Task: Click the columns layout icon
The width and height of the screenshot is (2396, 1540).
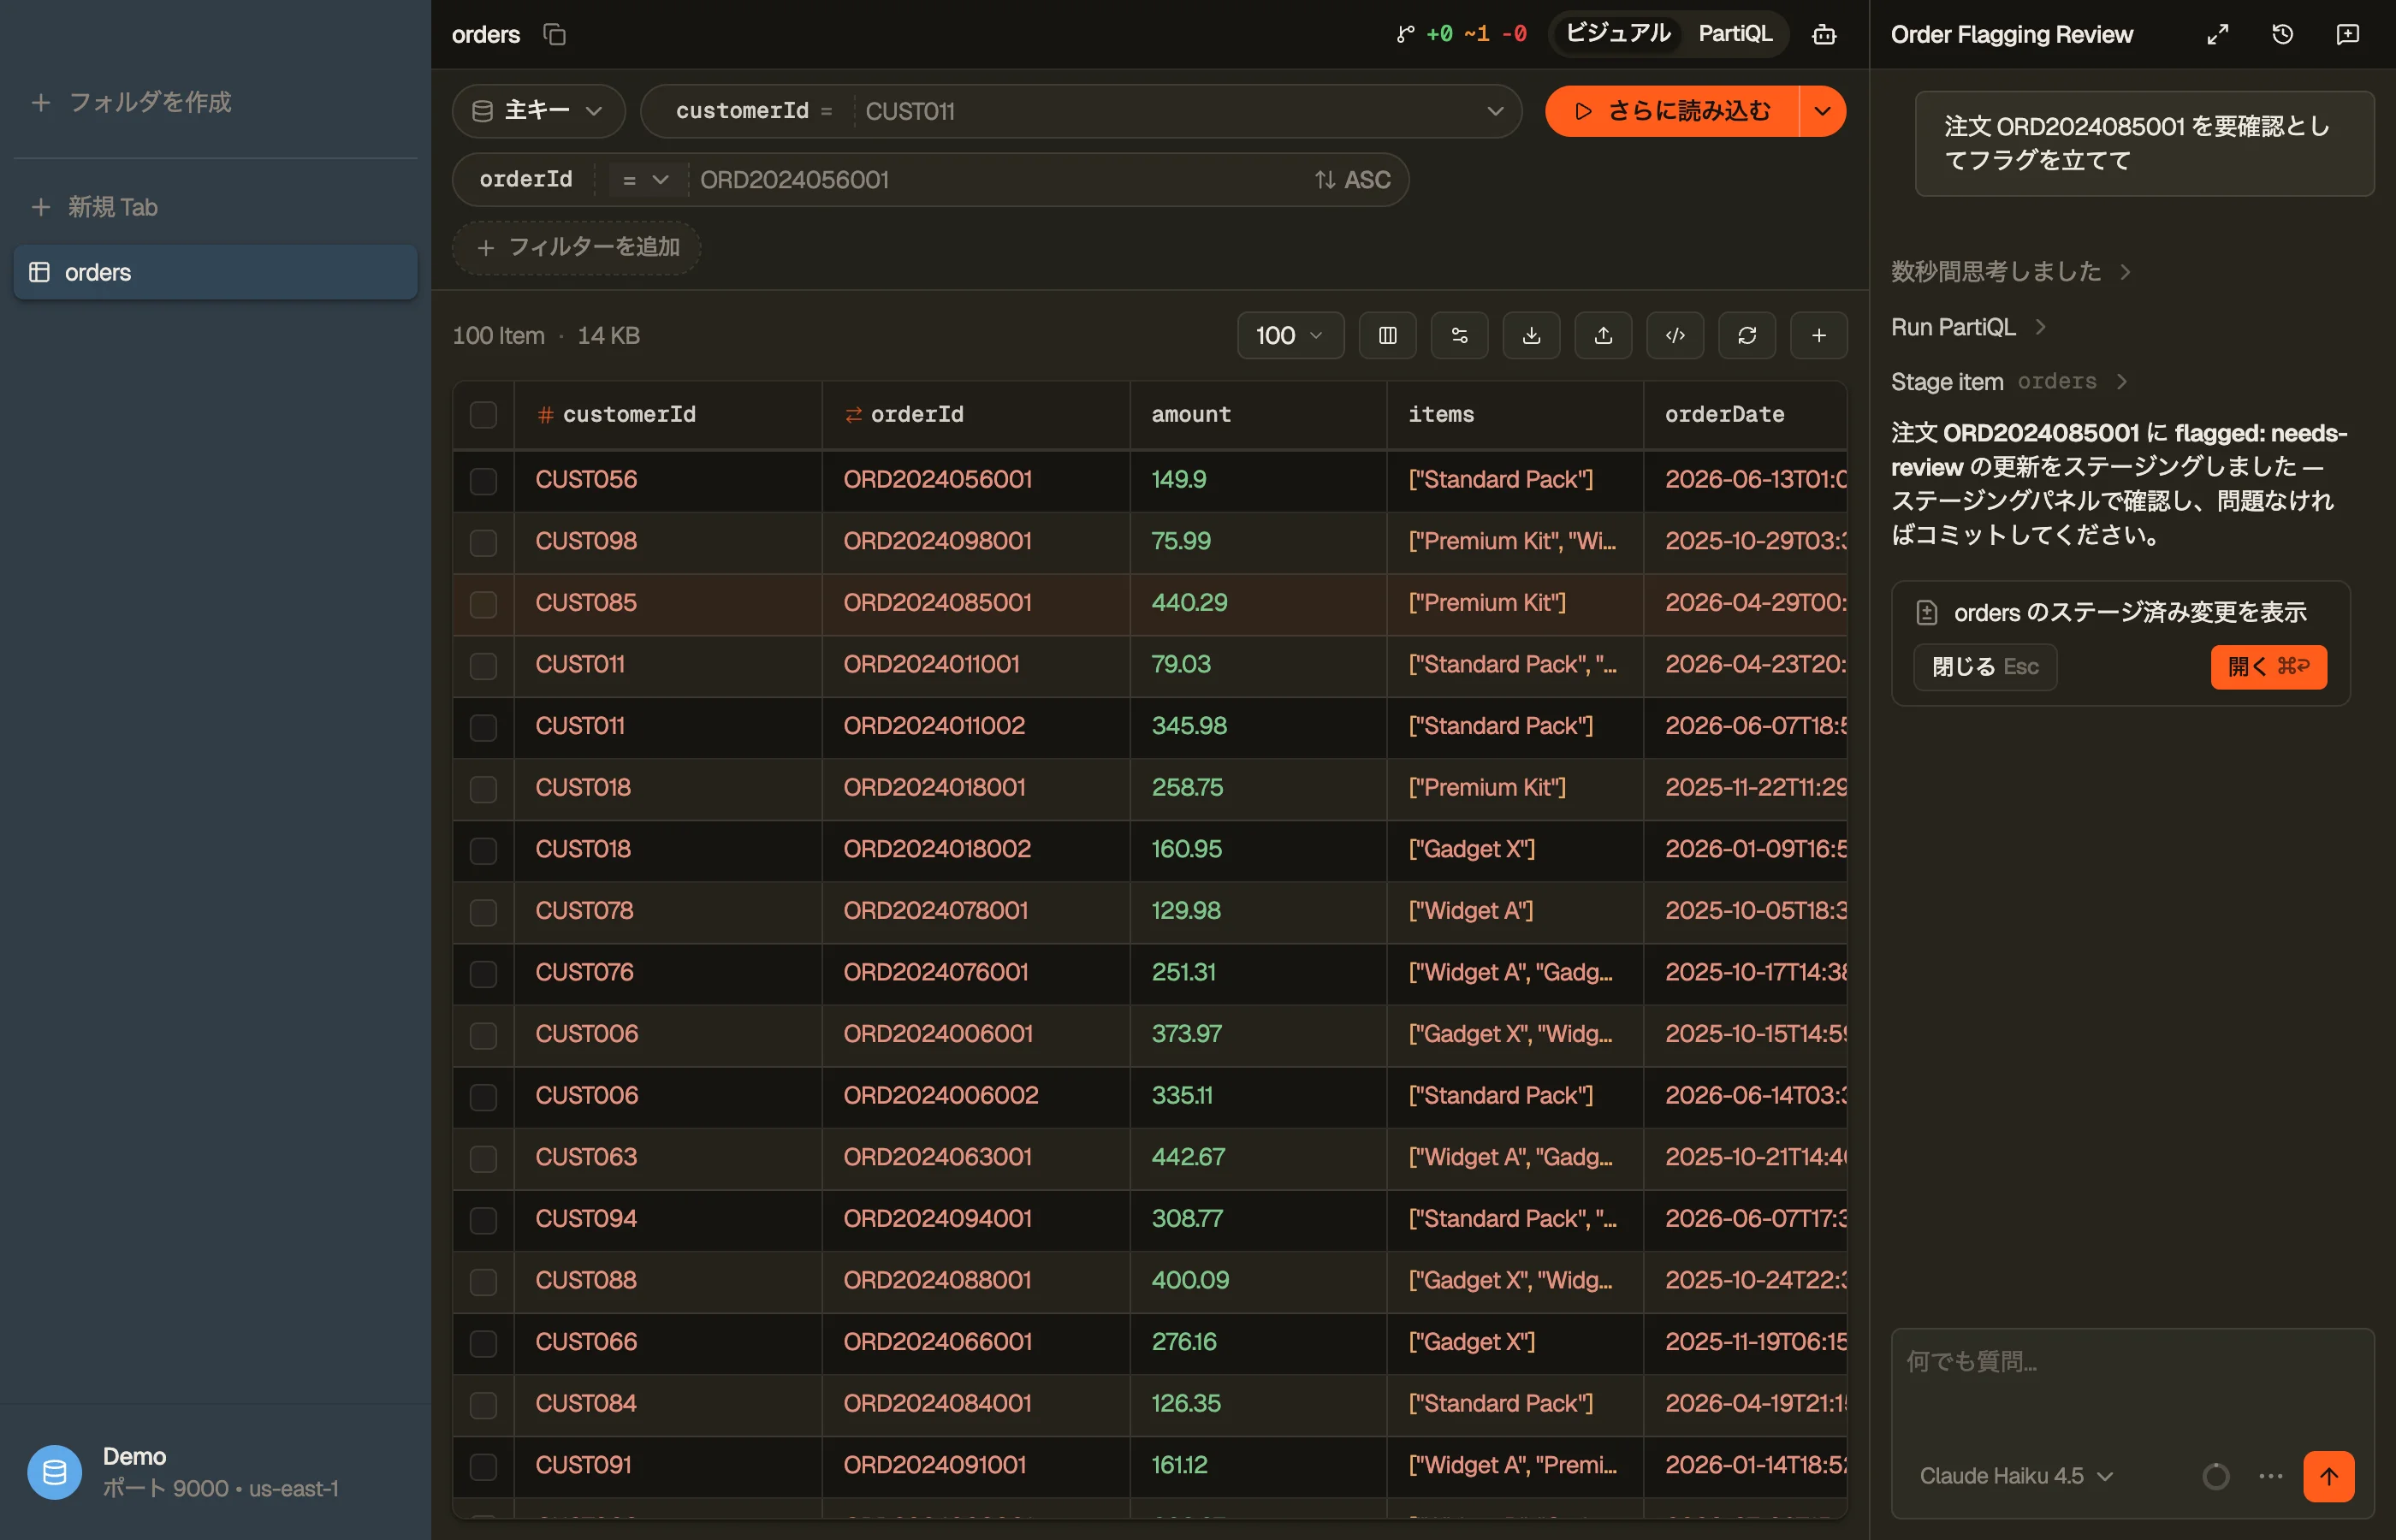Action: tap(1387, 335)
